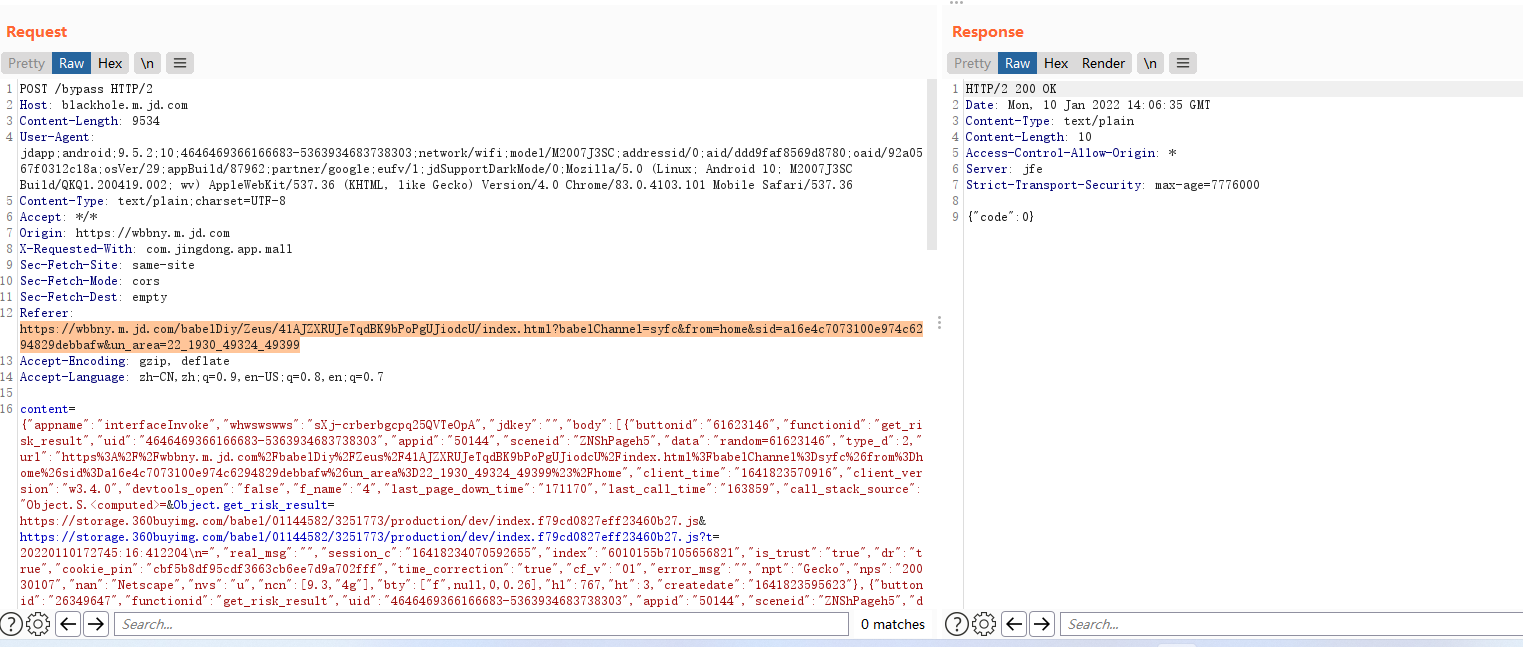
Task: Go to previous match in Request search
Action: pos(67,624)
